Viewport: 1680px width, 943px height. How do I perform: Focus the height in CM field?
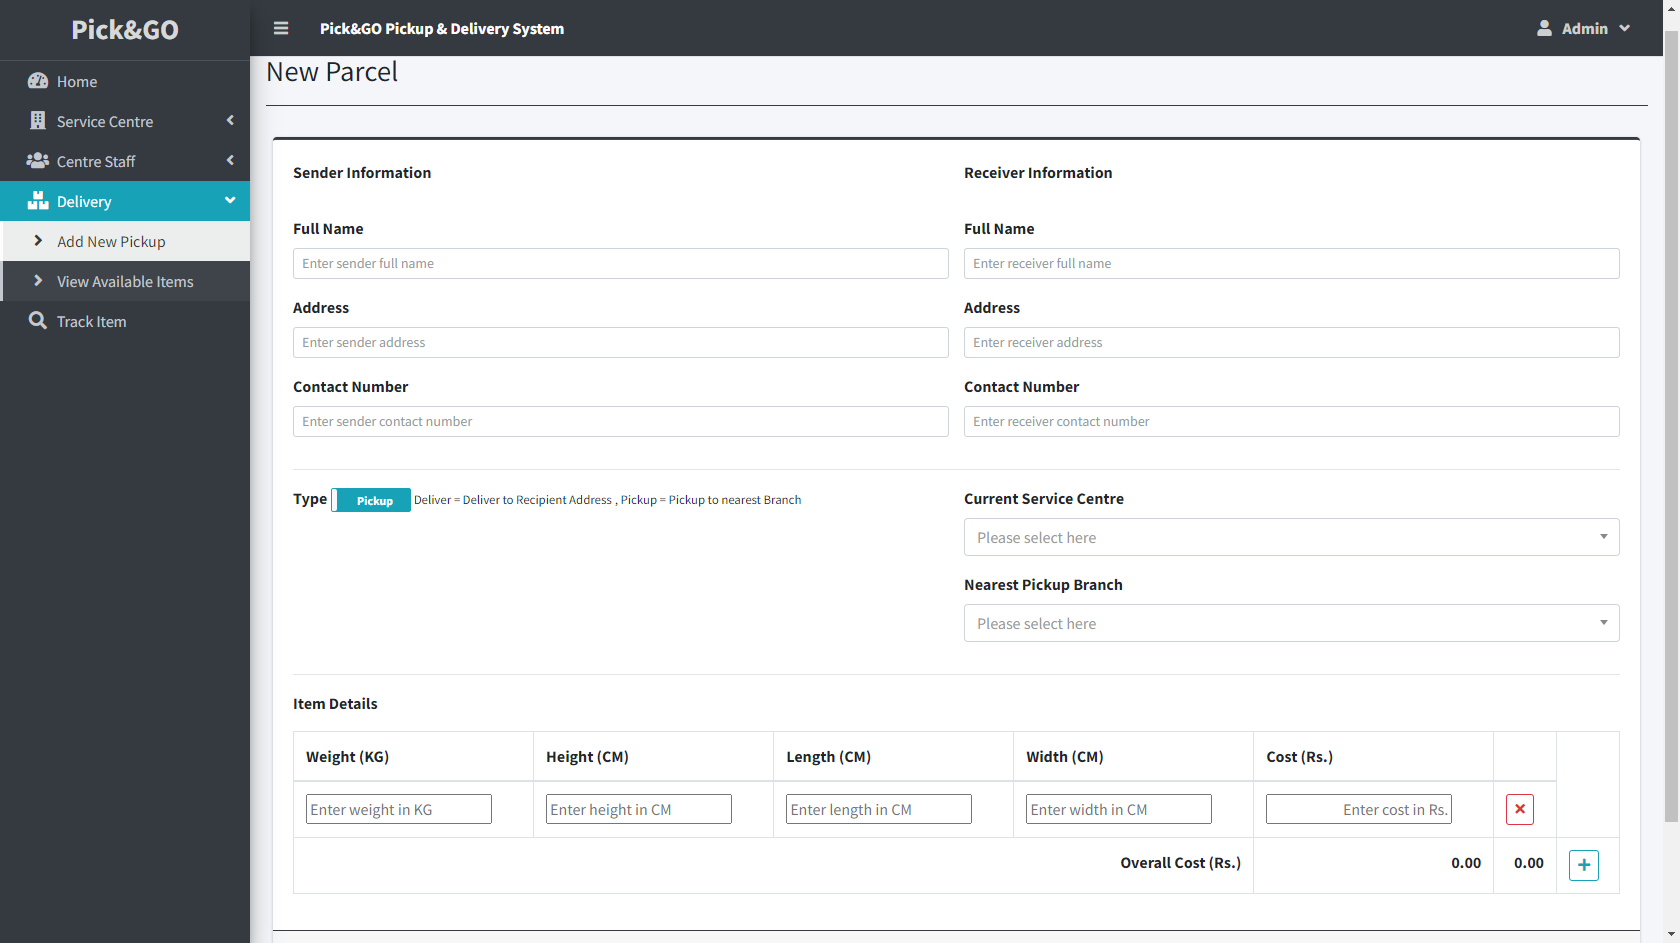point(639,809)
